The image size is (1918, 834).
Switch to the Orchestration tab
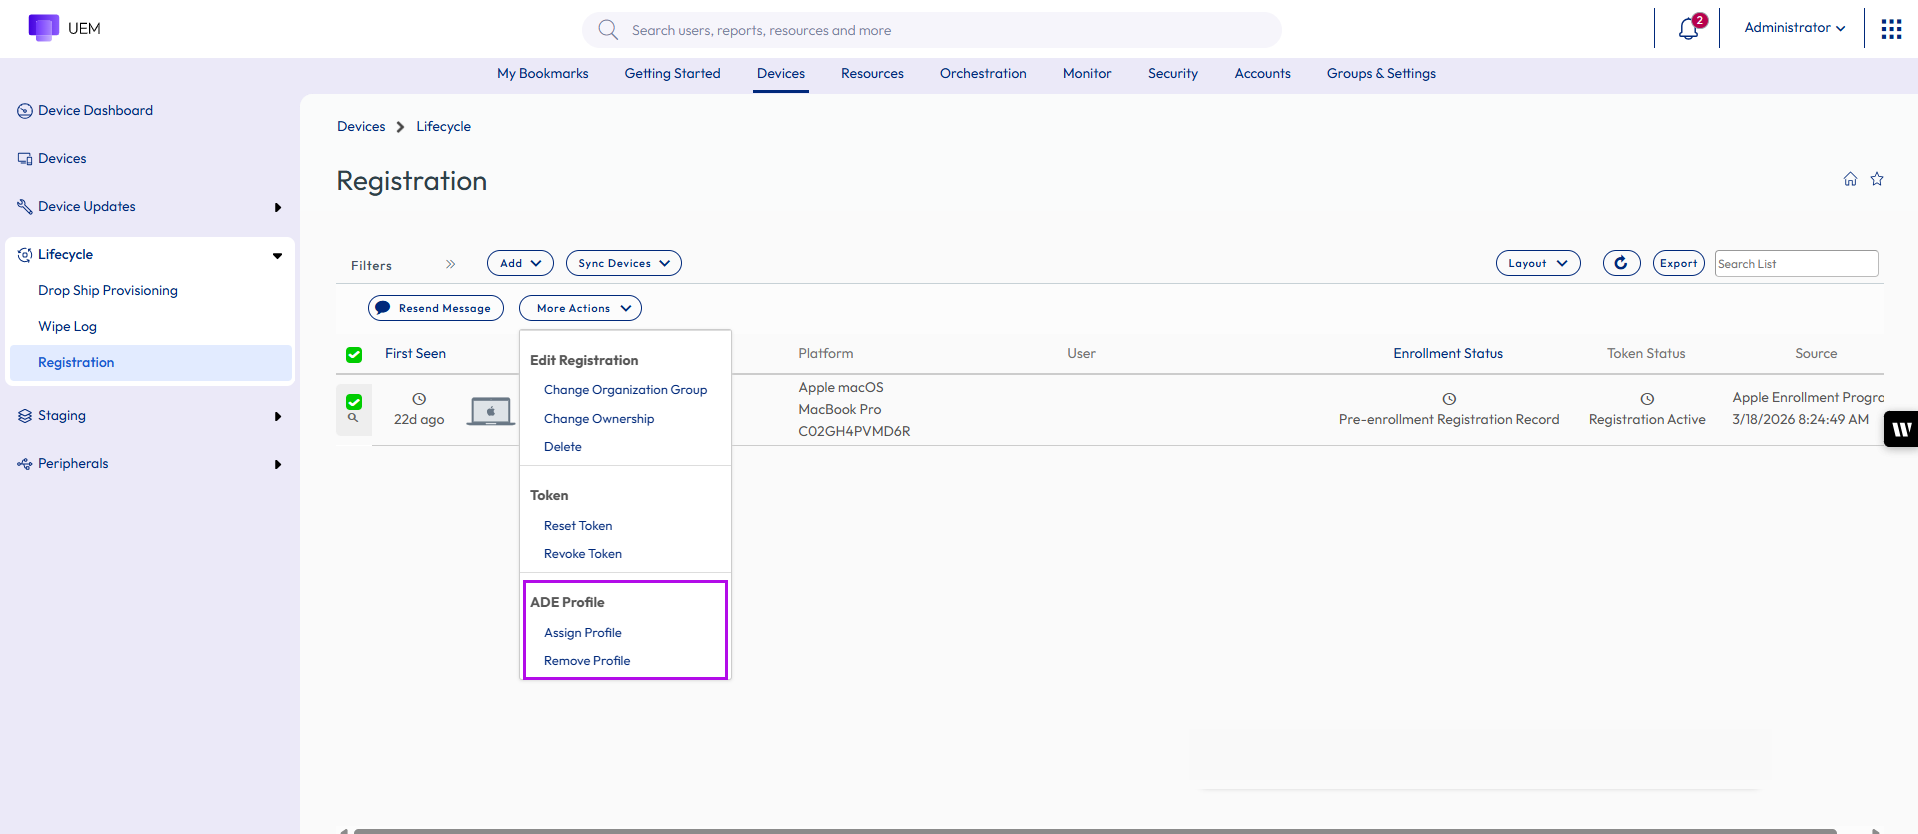(983, 74)
